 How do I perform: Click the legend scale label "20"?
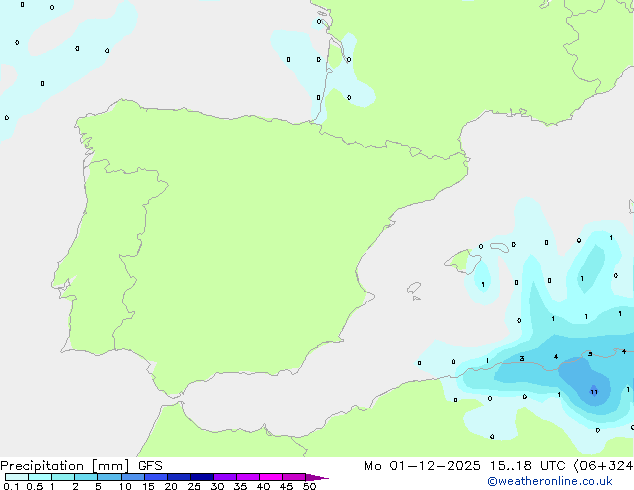click(x=171, y=486)
